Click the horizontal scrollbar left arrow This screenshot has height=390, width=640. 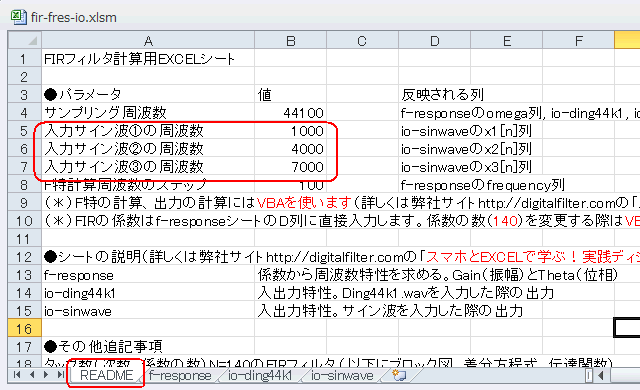601,375
